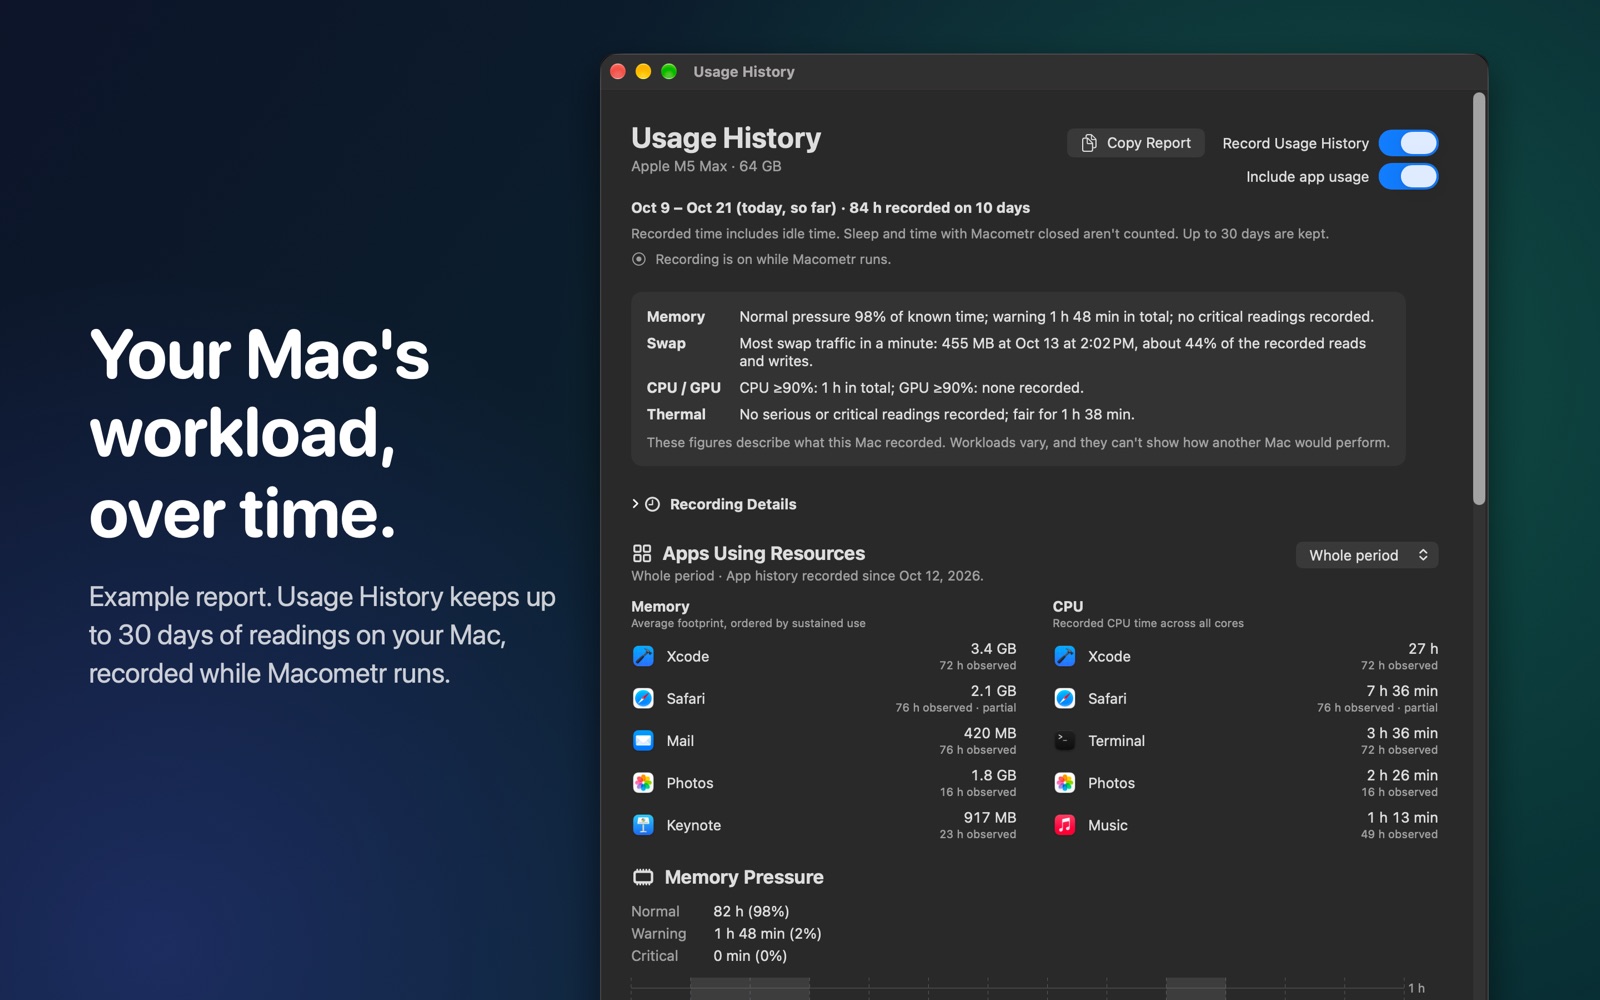This screenshot has height=1000, width=1600.
Task: Expand the Recording Details section
Action: coord(635,504)
